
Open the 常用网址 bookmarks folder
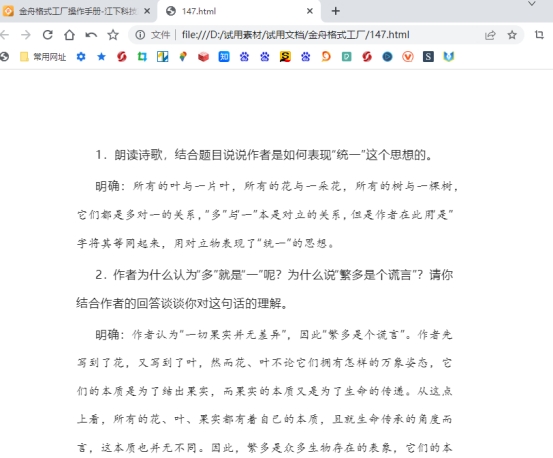point(43,57)
